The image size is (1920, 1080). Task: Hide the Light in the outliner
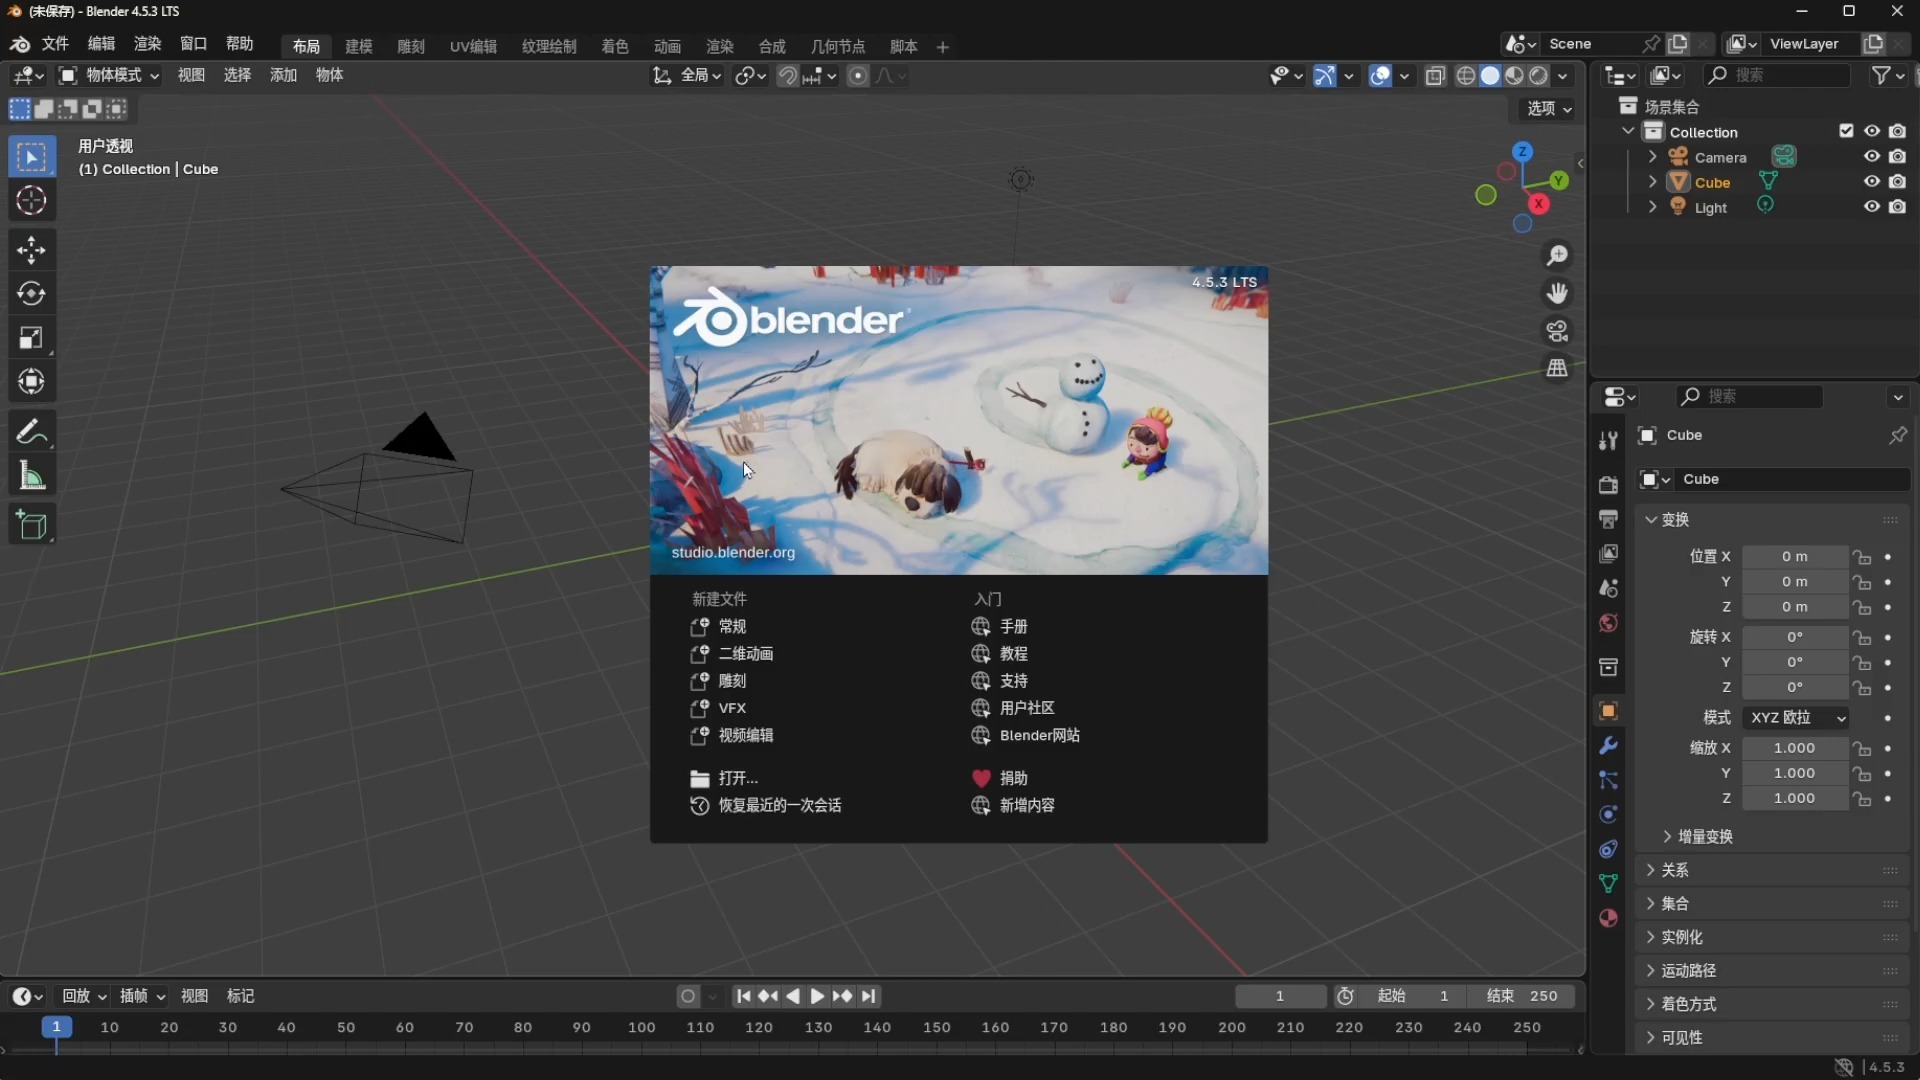1871,207
